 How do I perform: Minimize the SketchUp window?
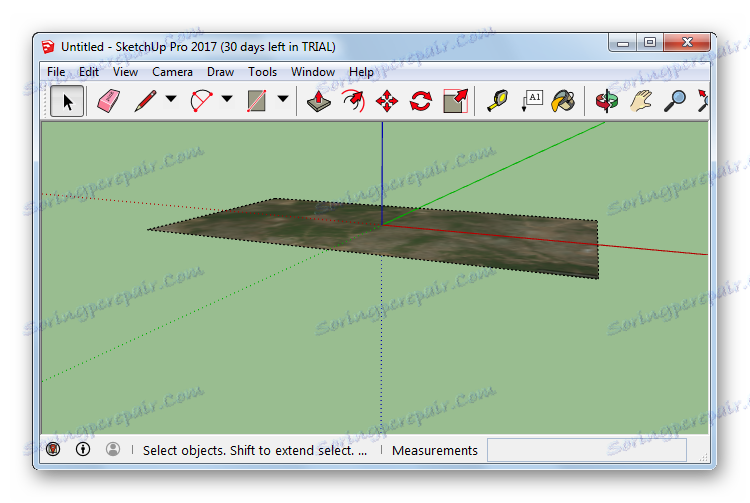tap(622, 43)
